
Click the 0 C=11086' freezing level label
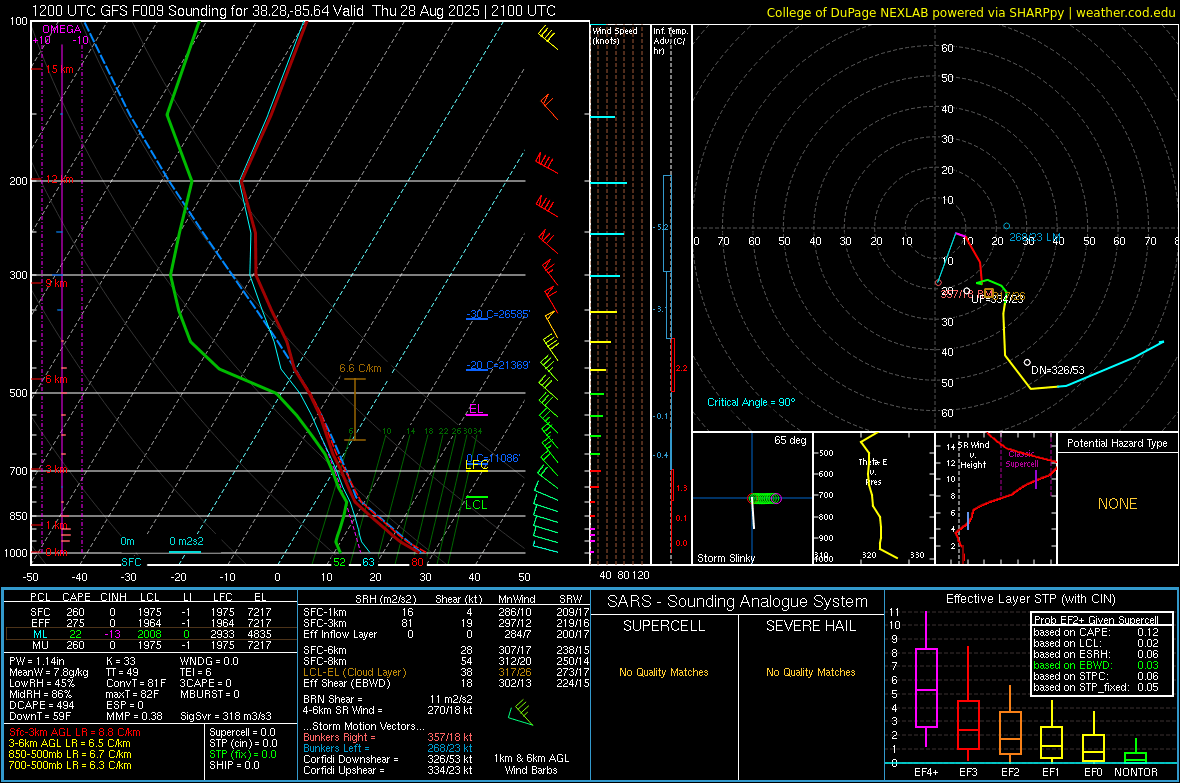[x=493, y=458]
